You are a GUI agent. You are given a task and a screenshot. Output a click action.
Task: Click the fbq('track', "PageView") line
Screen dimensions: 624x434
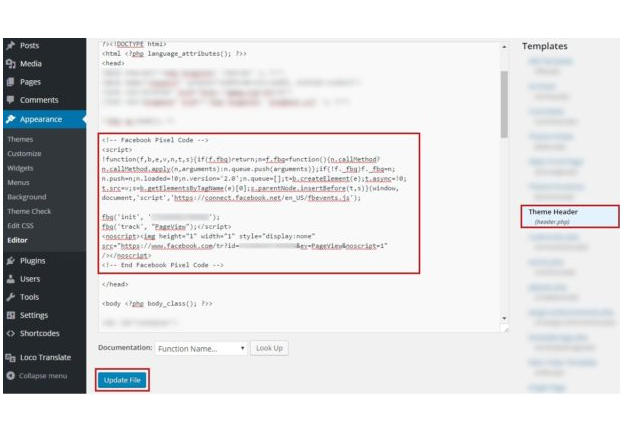pyautogui.click(x=166, y=226)
